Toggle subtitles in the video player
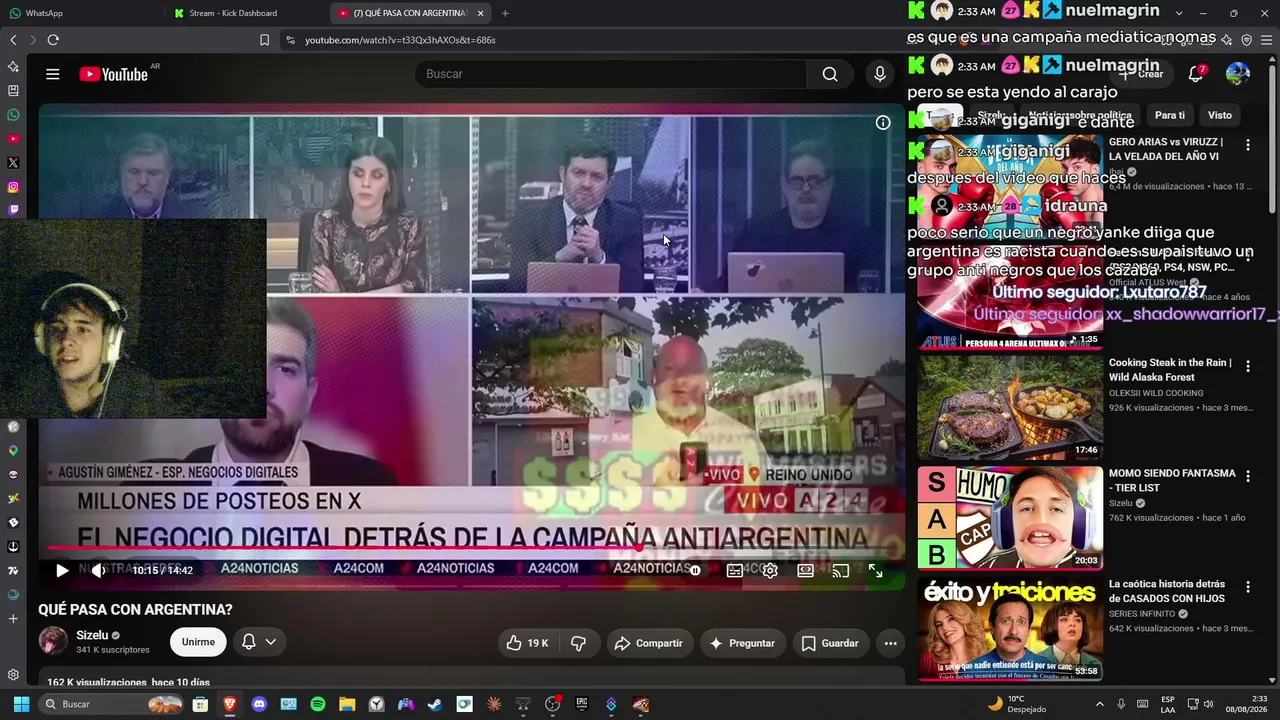This screenshot has height=720, width=1280. coord(734,571)
